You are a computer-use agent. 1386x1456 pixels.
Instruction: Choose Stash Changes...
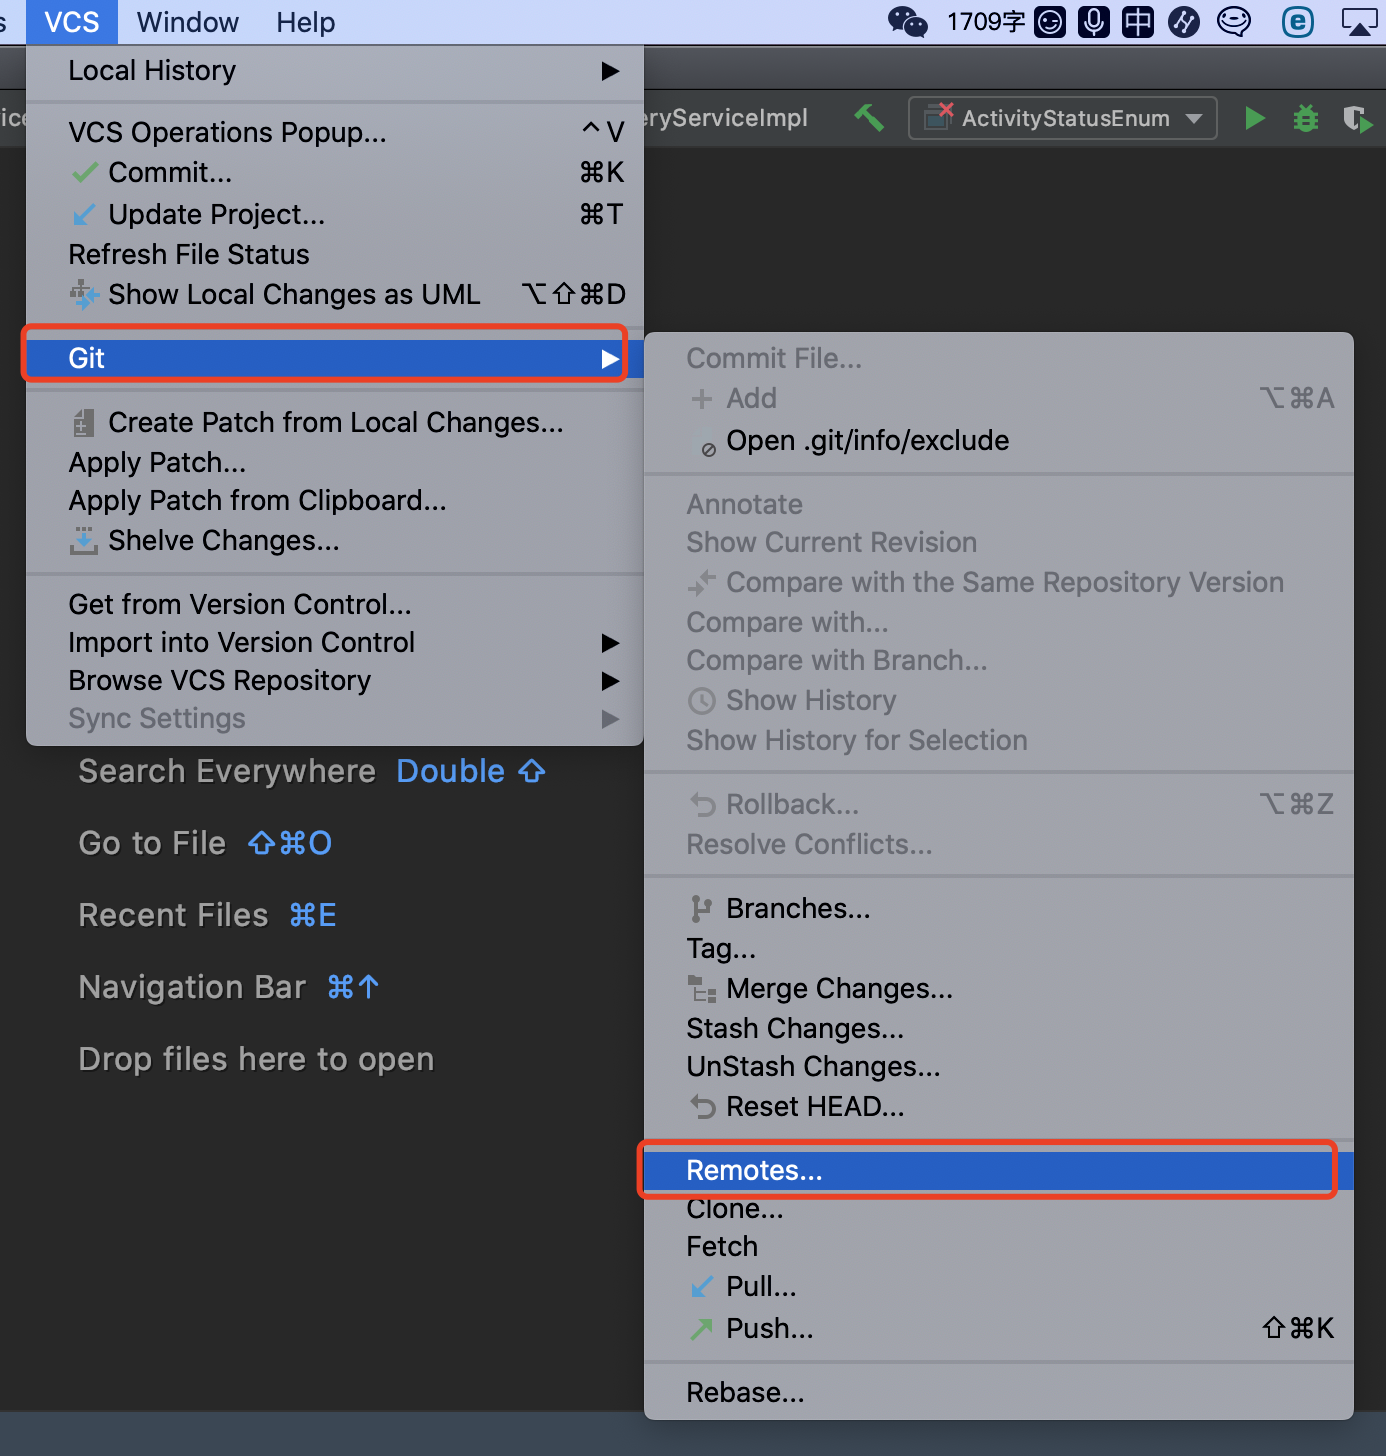coord(999,1028)
